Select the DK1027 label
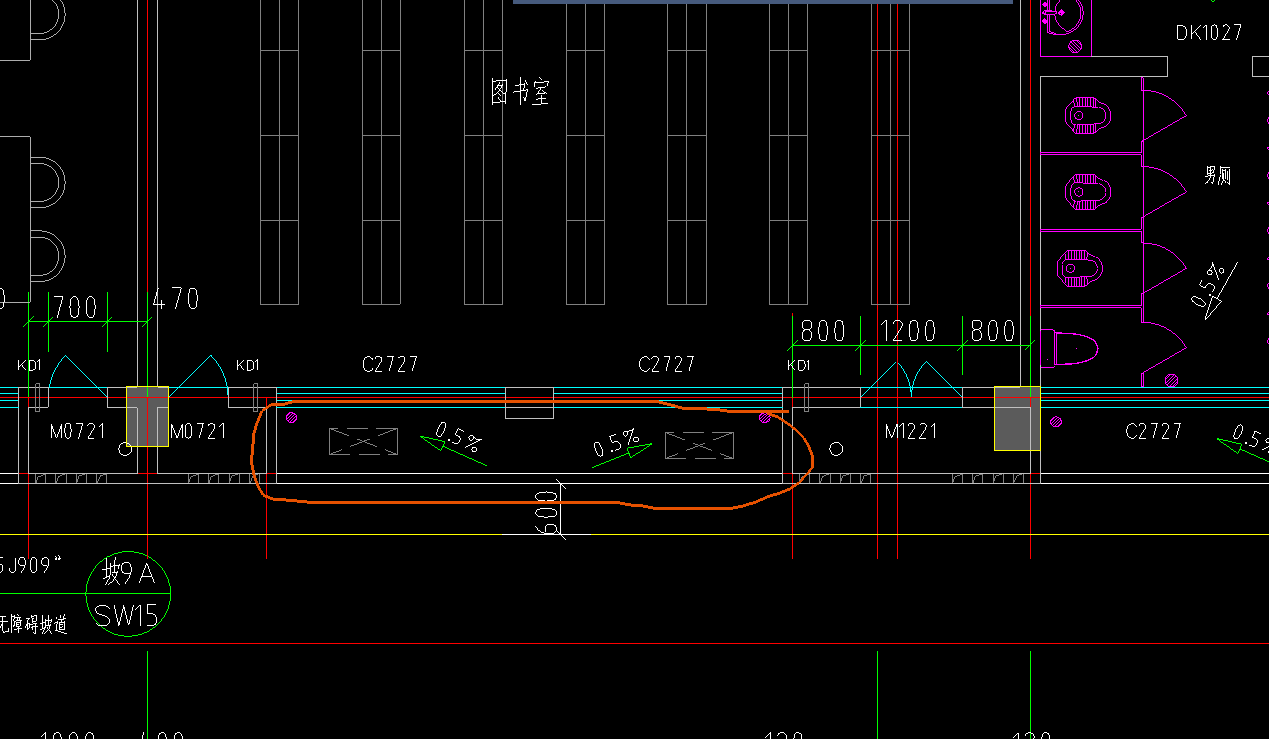The width and height of the screenshot is (1269, 739). (x=1208, y=33)
